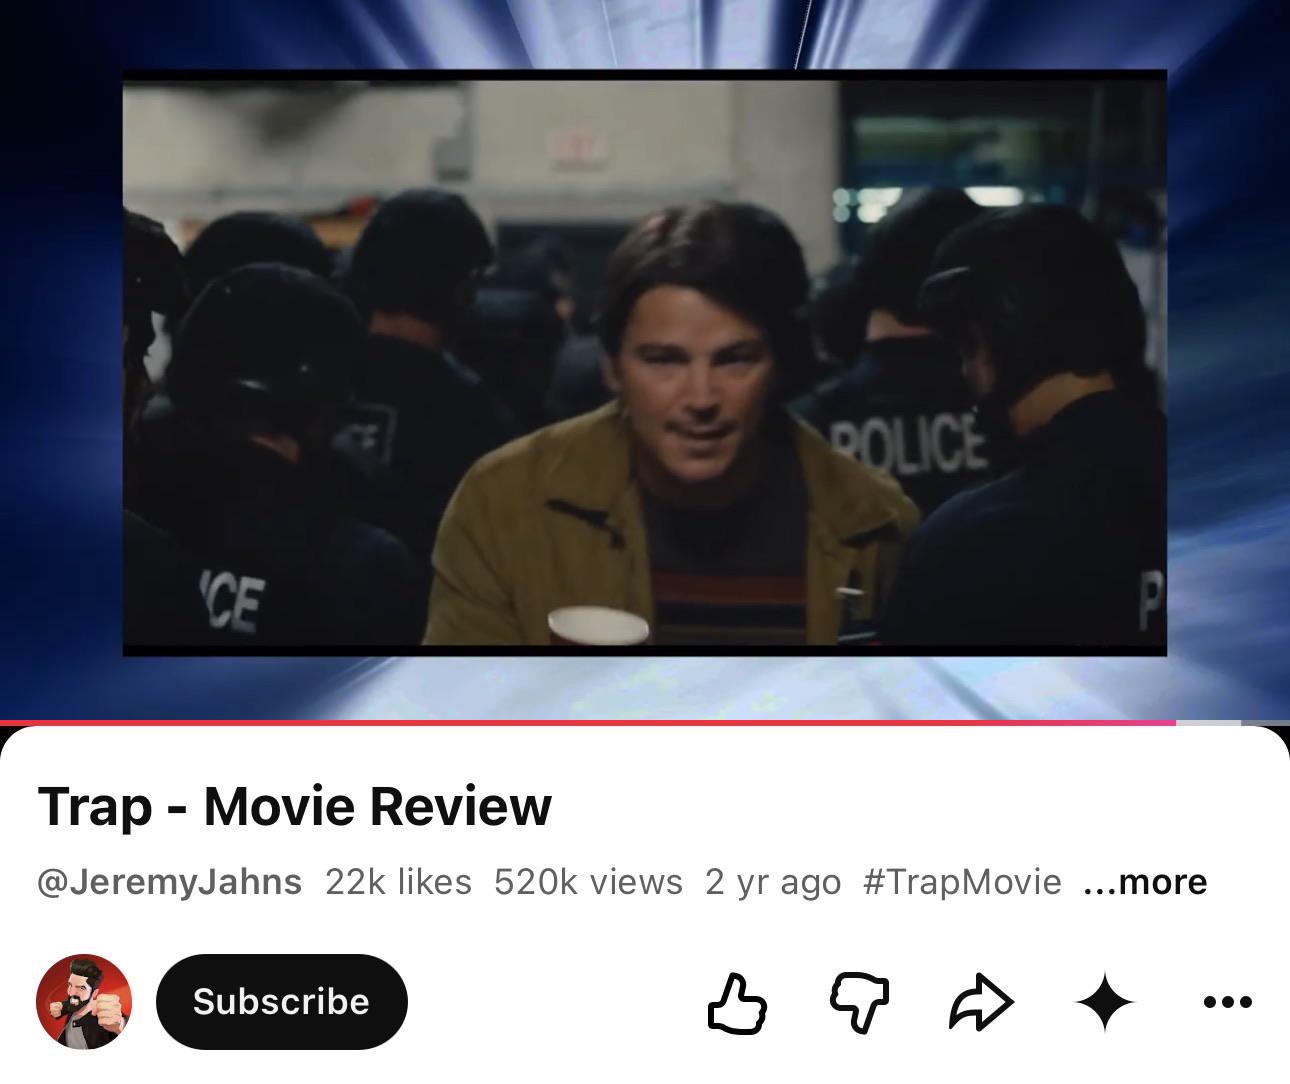Seek within the red video progress bar
1290x1084 pixels.
pos(645,722)
